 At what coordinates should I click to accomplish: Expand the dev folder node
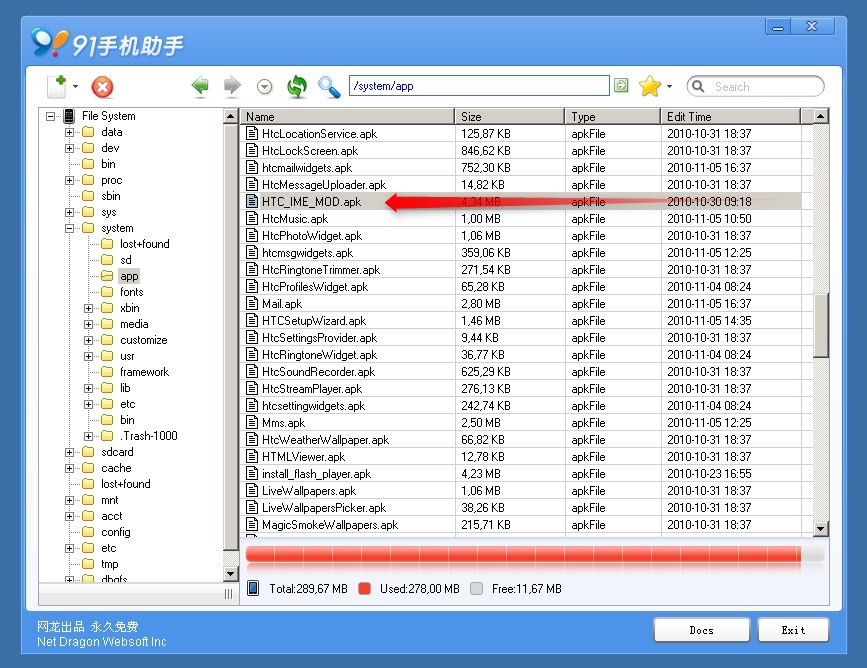tap(69, 148)
